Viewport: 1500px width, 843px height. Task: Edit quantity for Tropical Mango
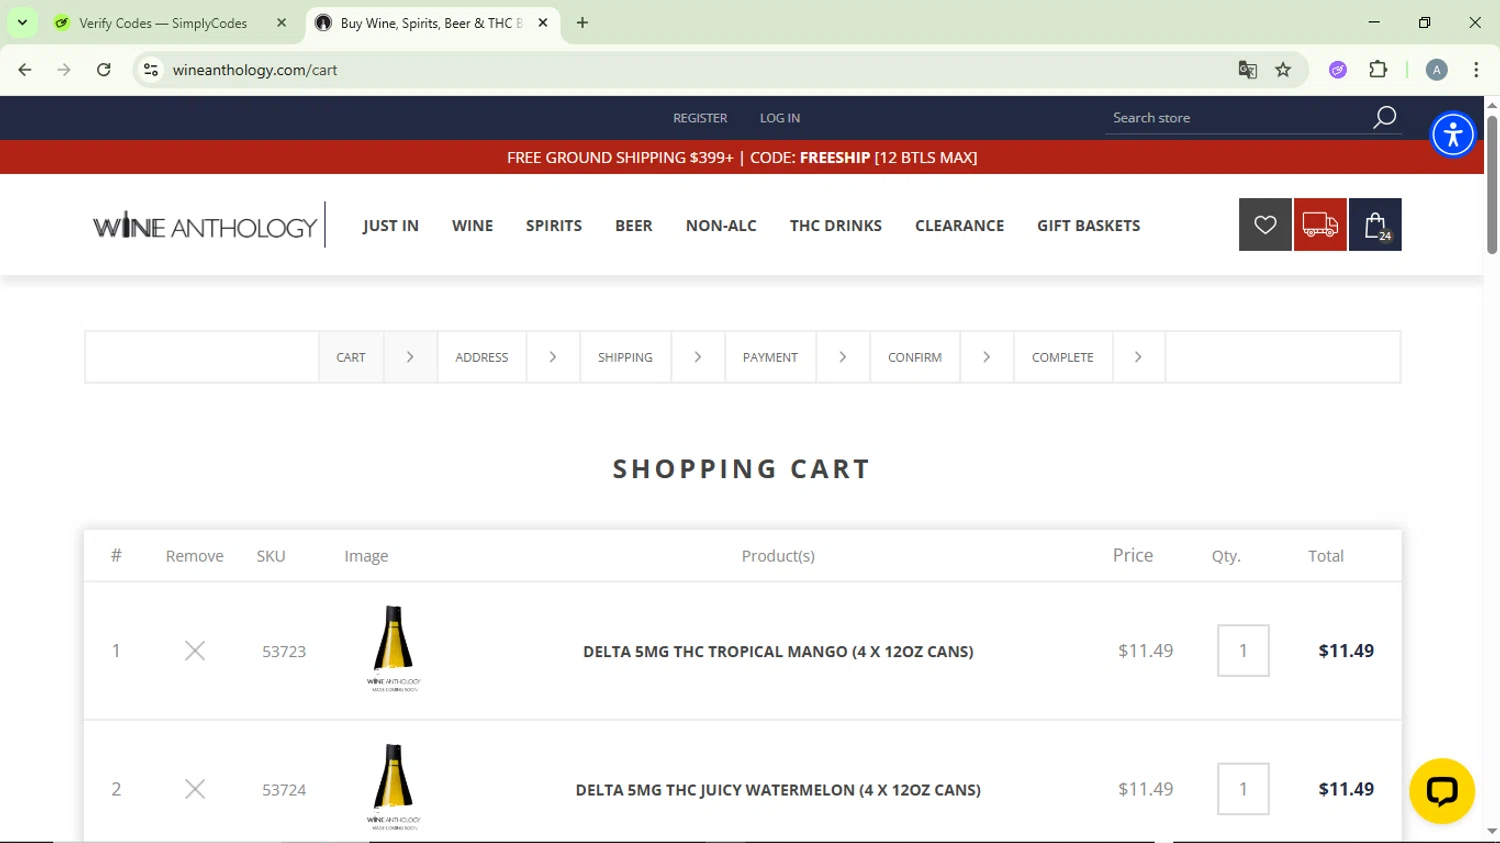[x=1243, y=651]
